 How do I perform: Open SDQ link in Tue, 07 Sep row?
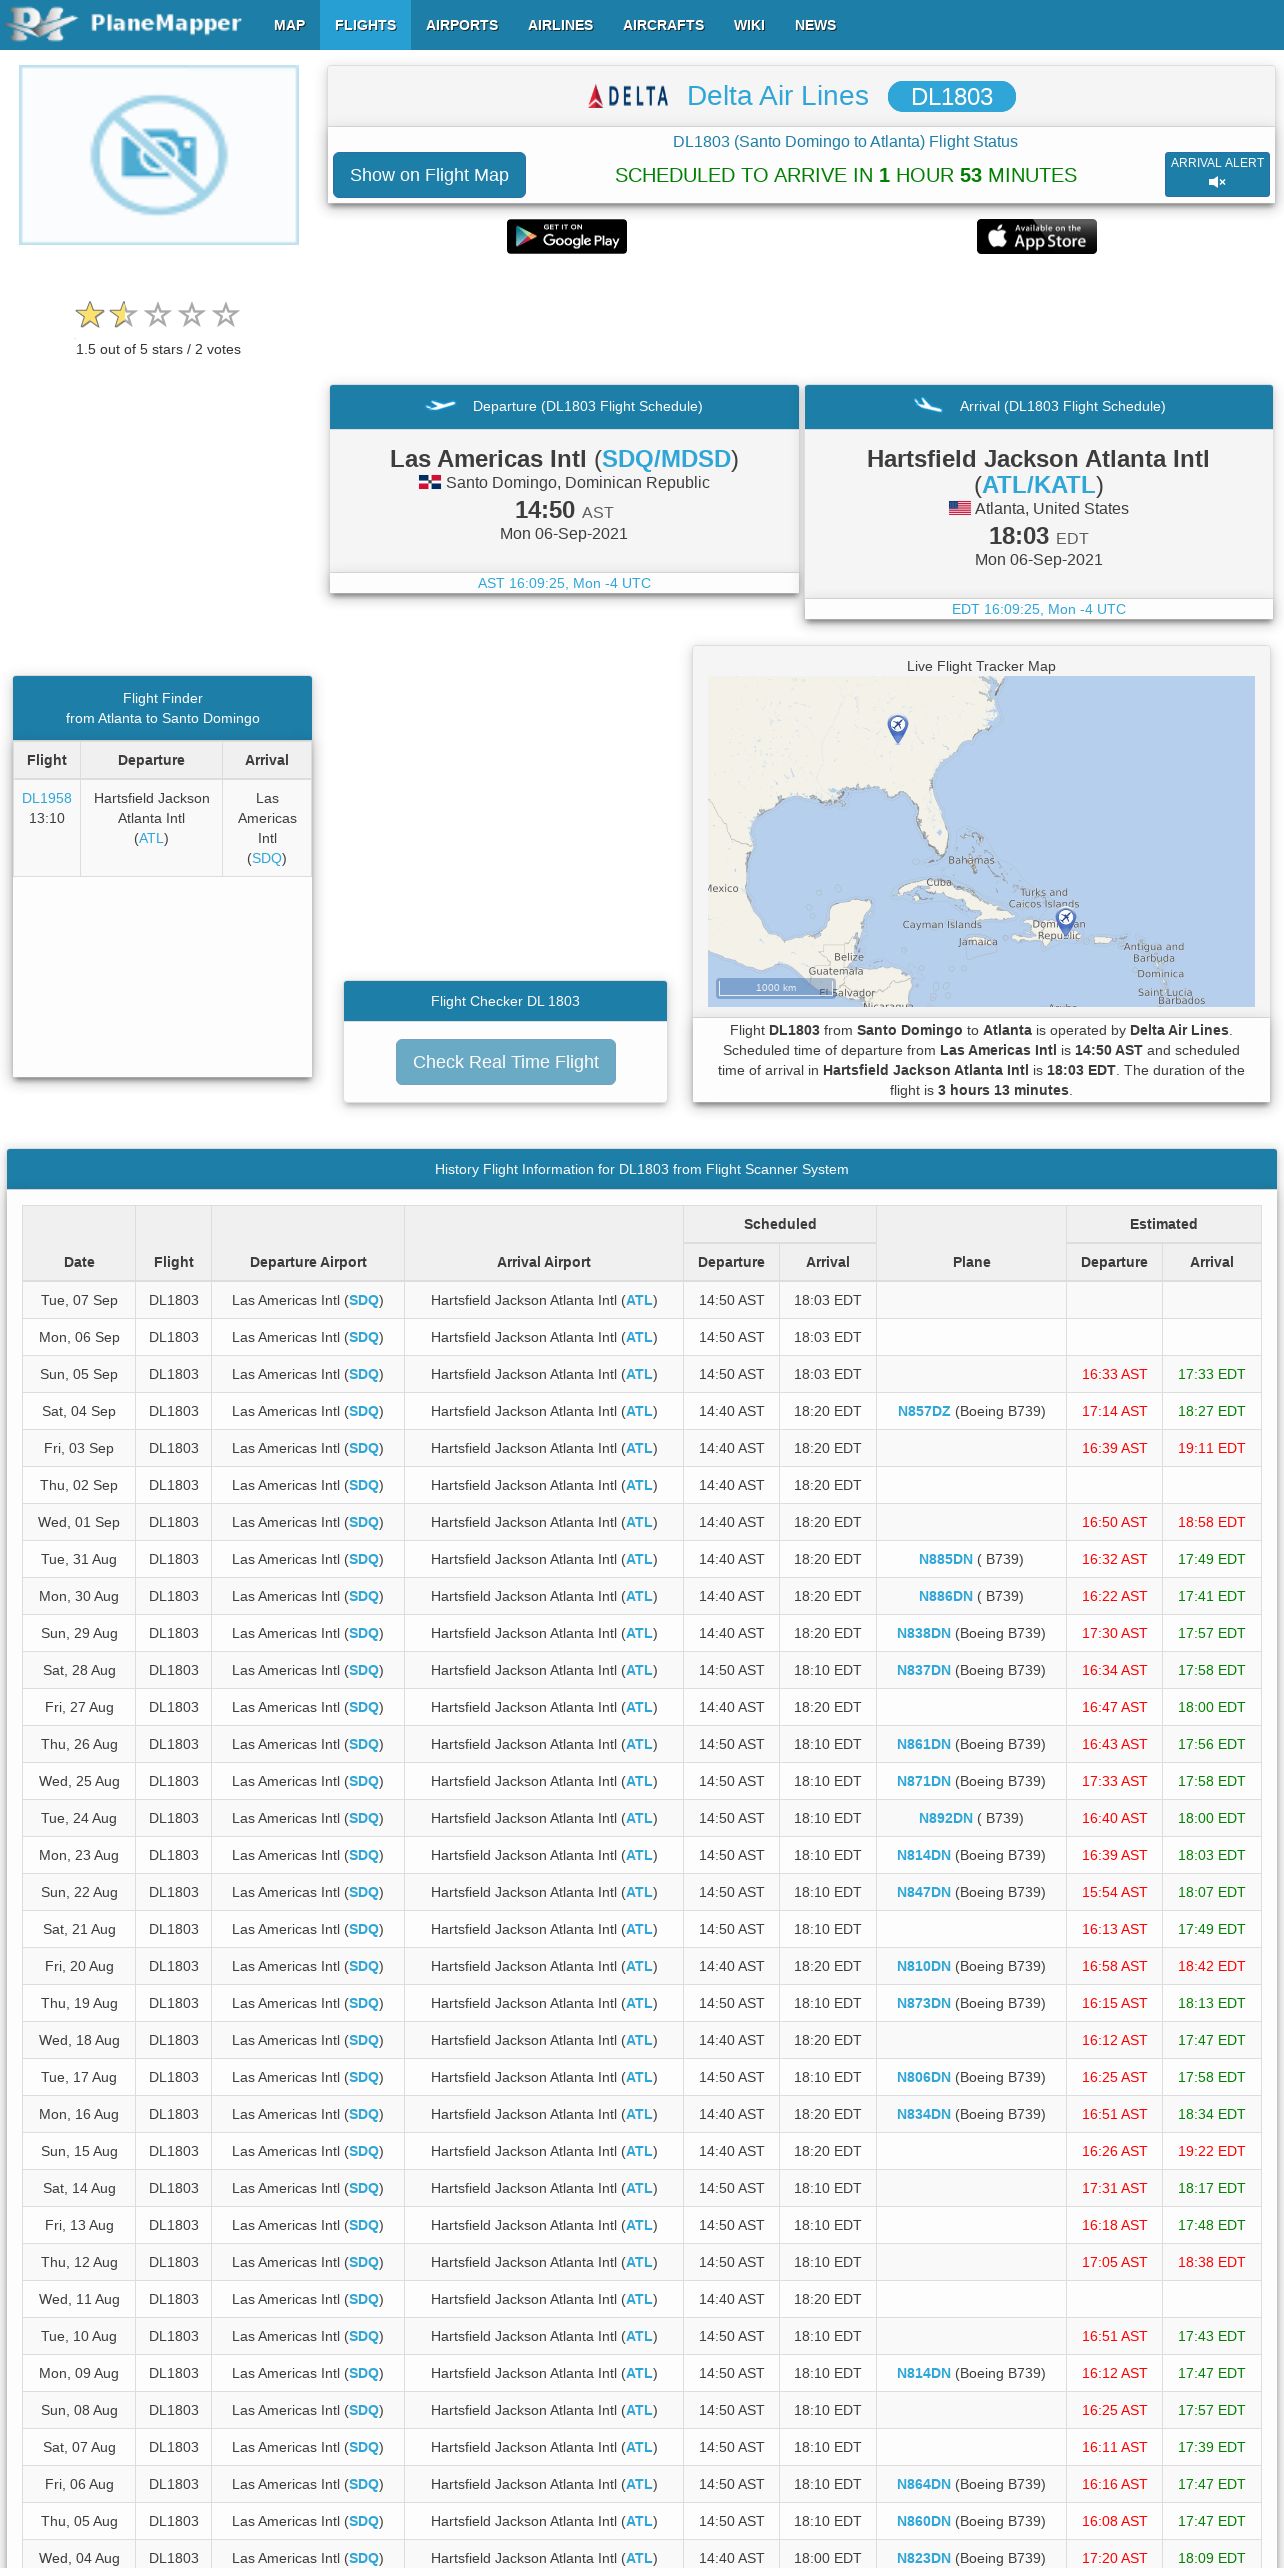(364, 1300)
